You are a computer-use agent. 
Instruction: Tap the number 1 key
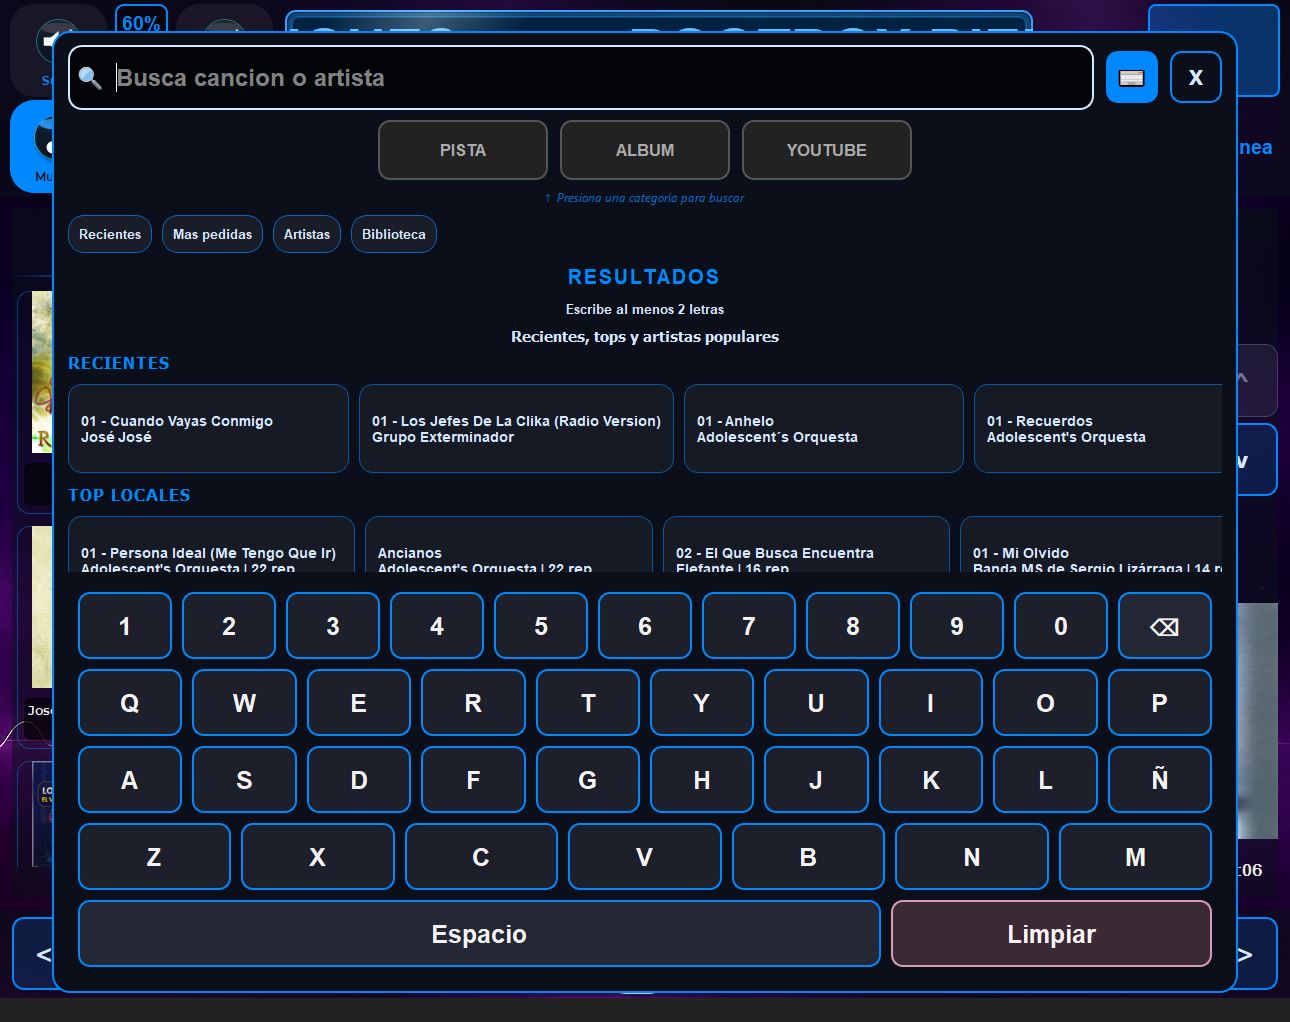tap(125, 626)
